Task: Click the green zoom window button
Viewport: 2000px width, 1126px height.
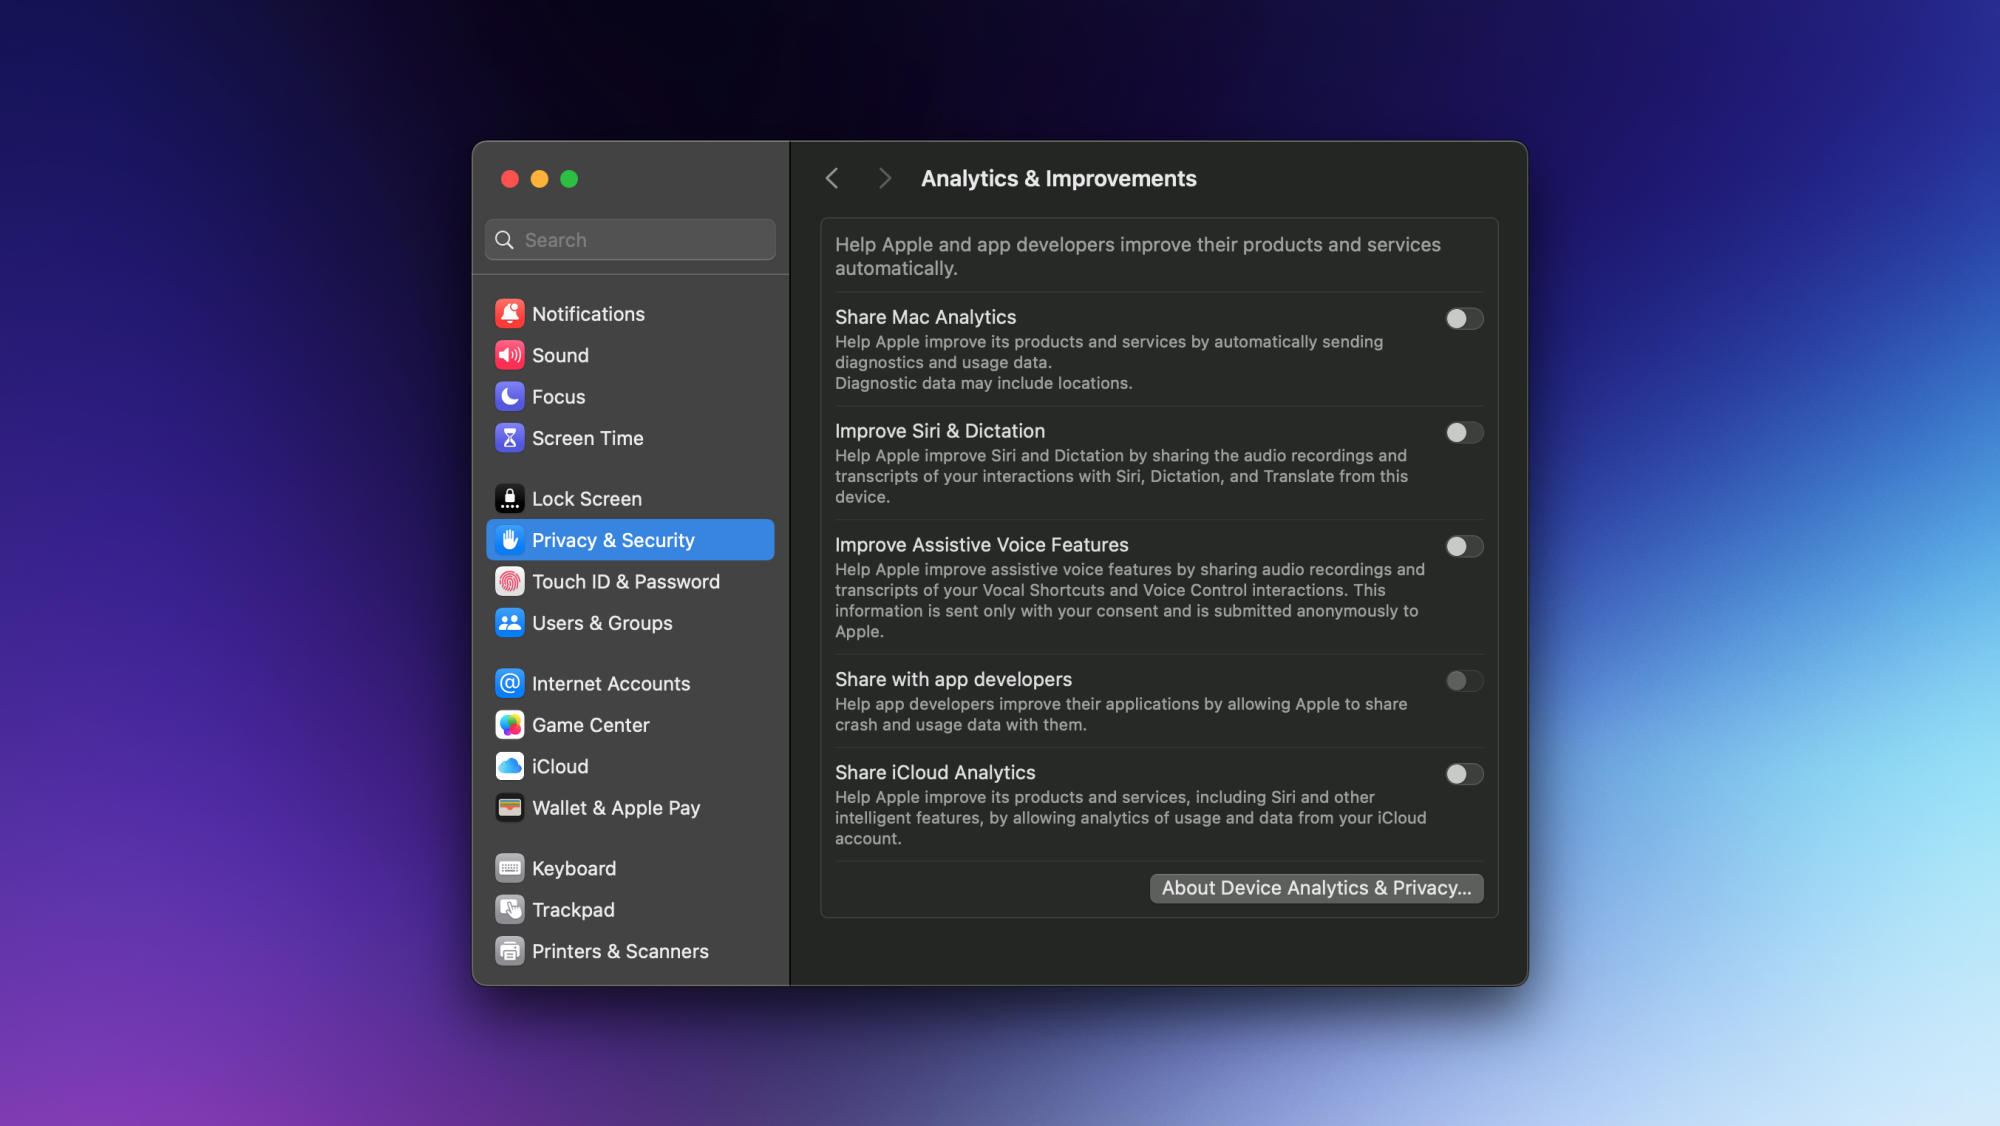Action: coord(569,179)
